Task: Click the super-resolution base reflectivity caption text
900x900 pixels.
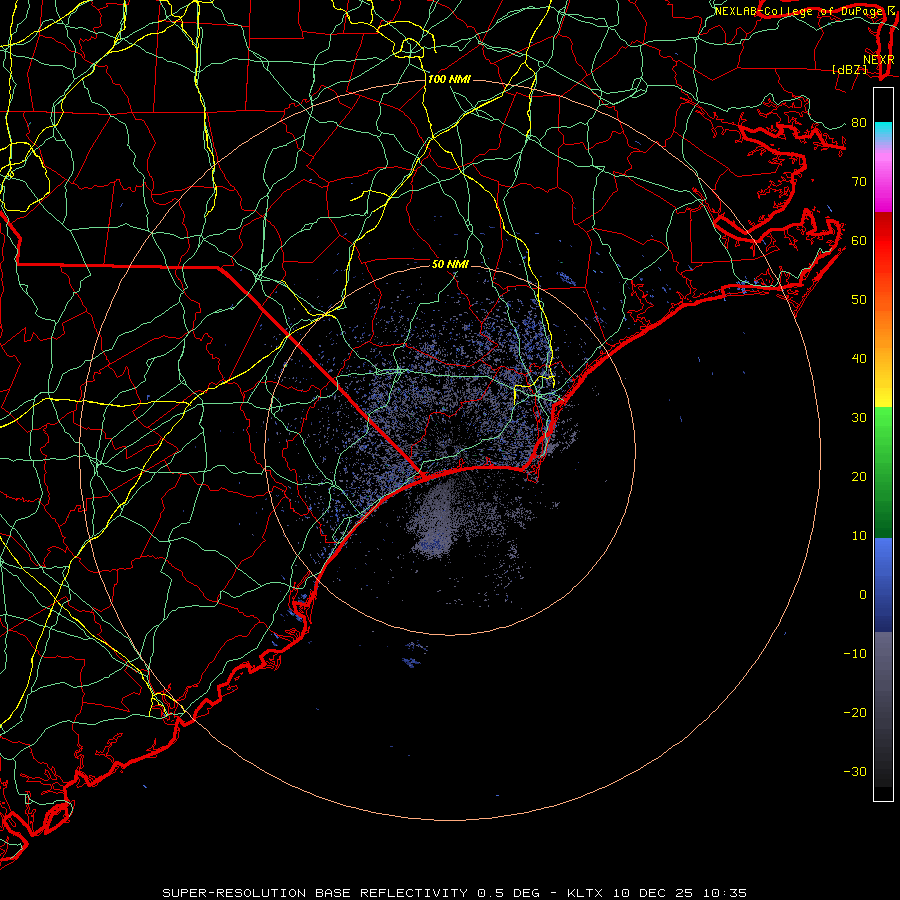Action: pos(454,893)
